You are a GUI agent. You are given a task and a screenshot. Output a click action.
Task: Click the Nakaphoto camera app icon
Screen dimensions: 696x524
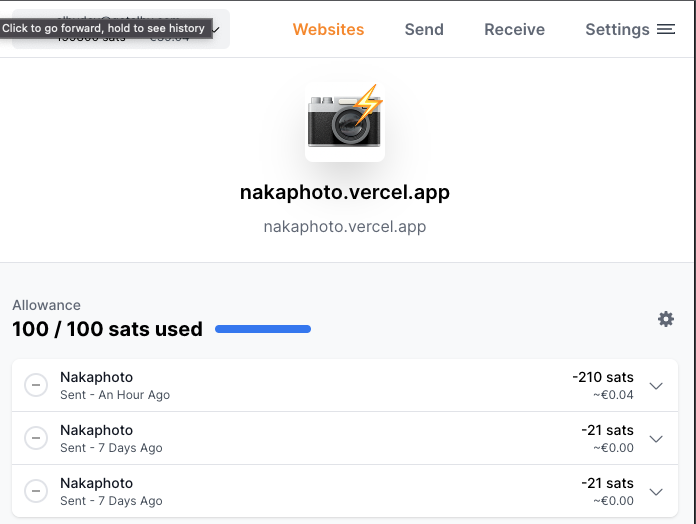coord(345,122)
